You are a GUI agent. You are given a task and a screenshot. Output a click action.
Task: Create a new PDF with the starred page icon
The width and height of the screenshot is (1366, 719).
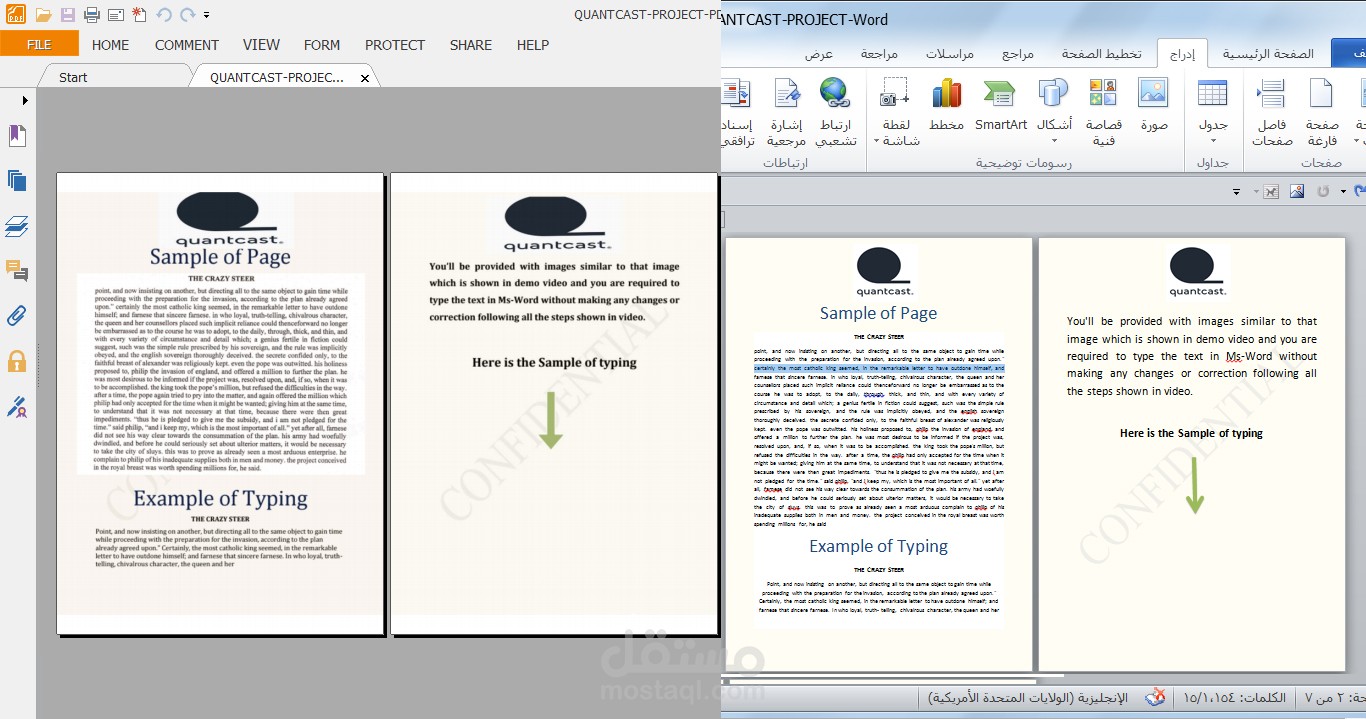tap(139, 15)
